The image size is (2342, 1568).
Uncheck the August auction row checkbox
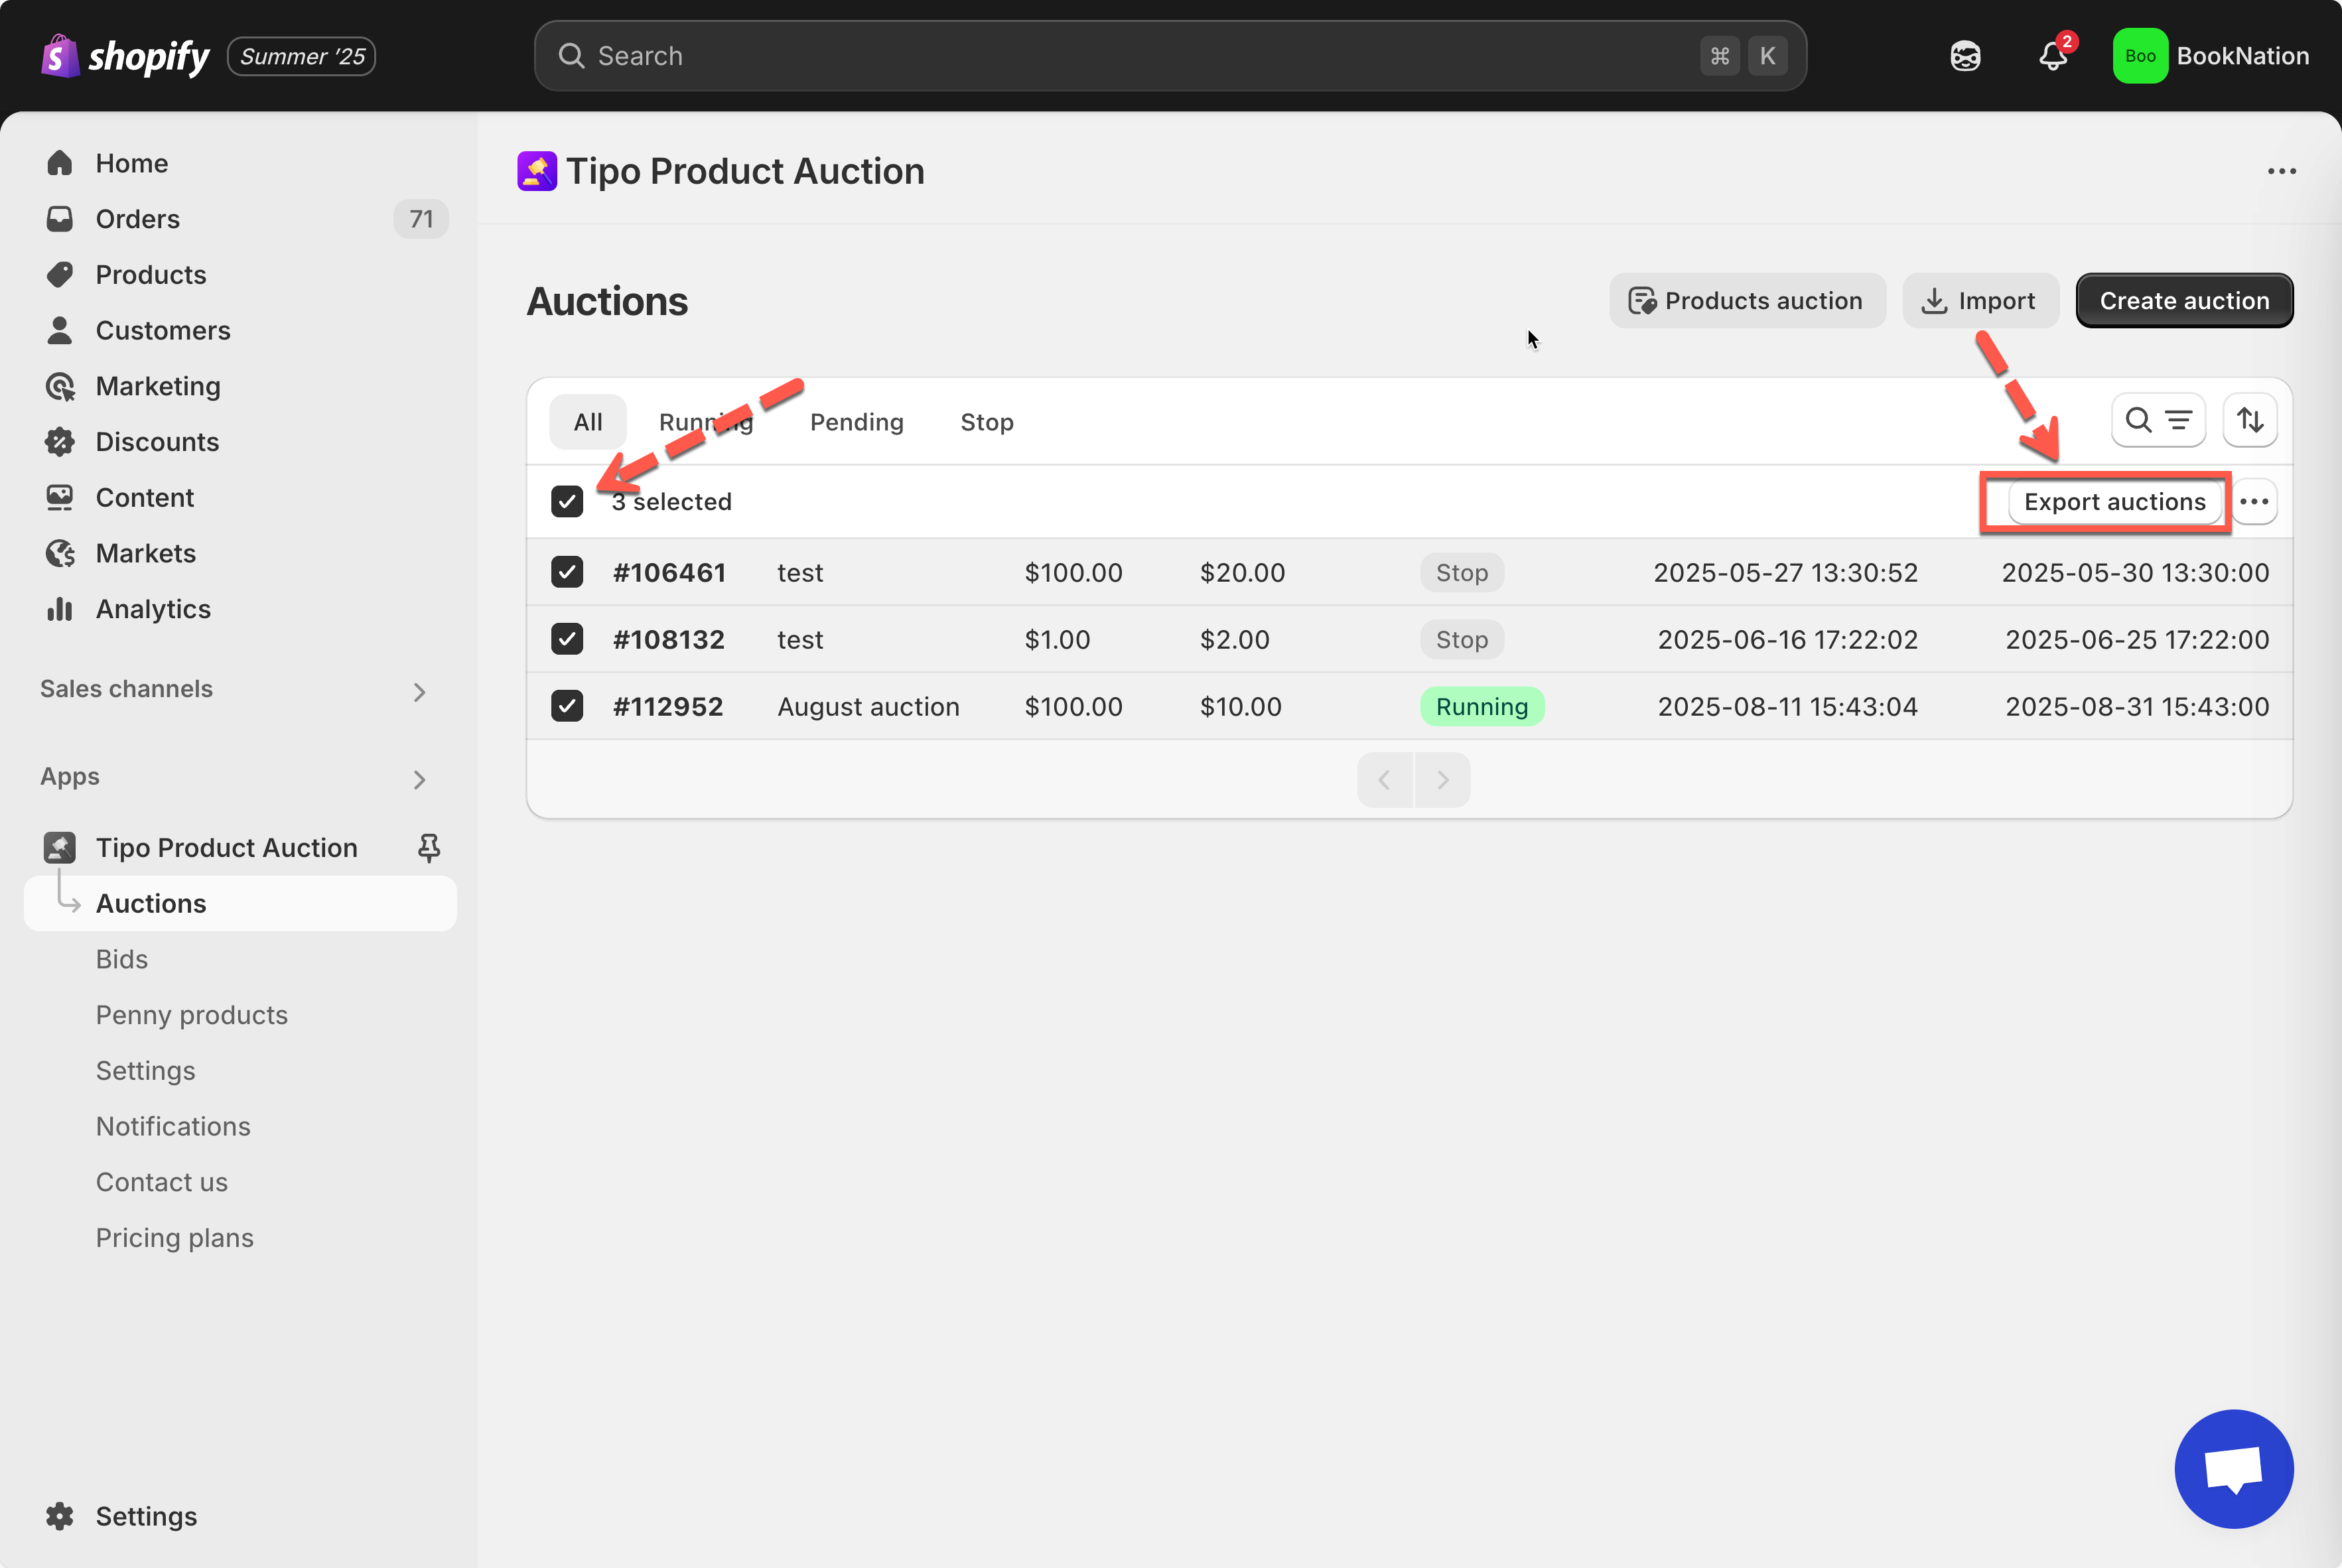[x=567, y=706]
